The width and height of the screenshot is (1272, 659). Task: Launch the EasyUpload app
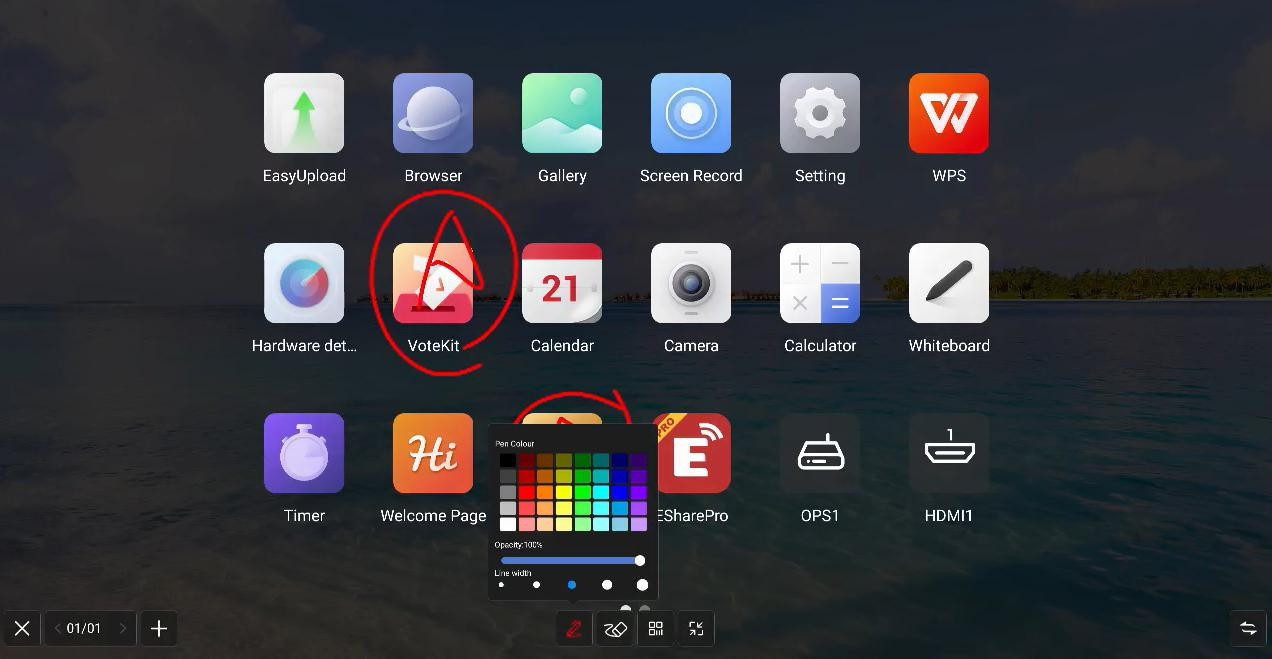pyautogui.click(x=304, y=113)
